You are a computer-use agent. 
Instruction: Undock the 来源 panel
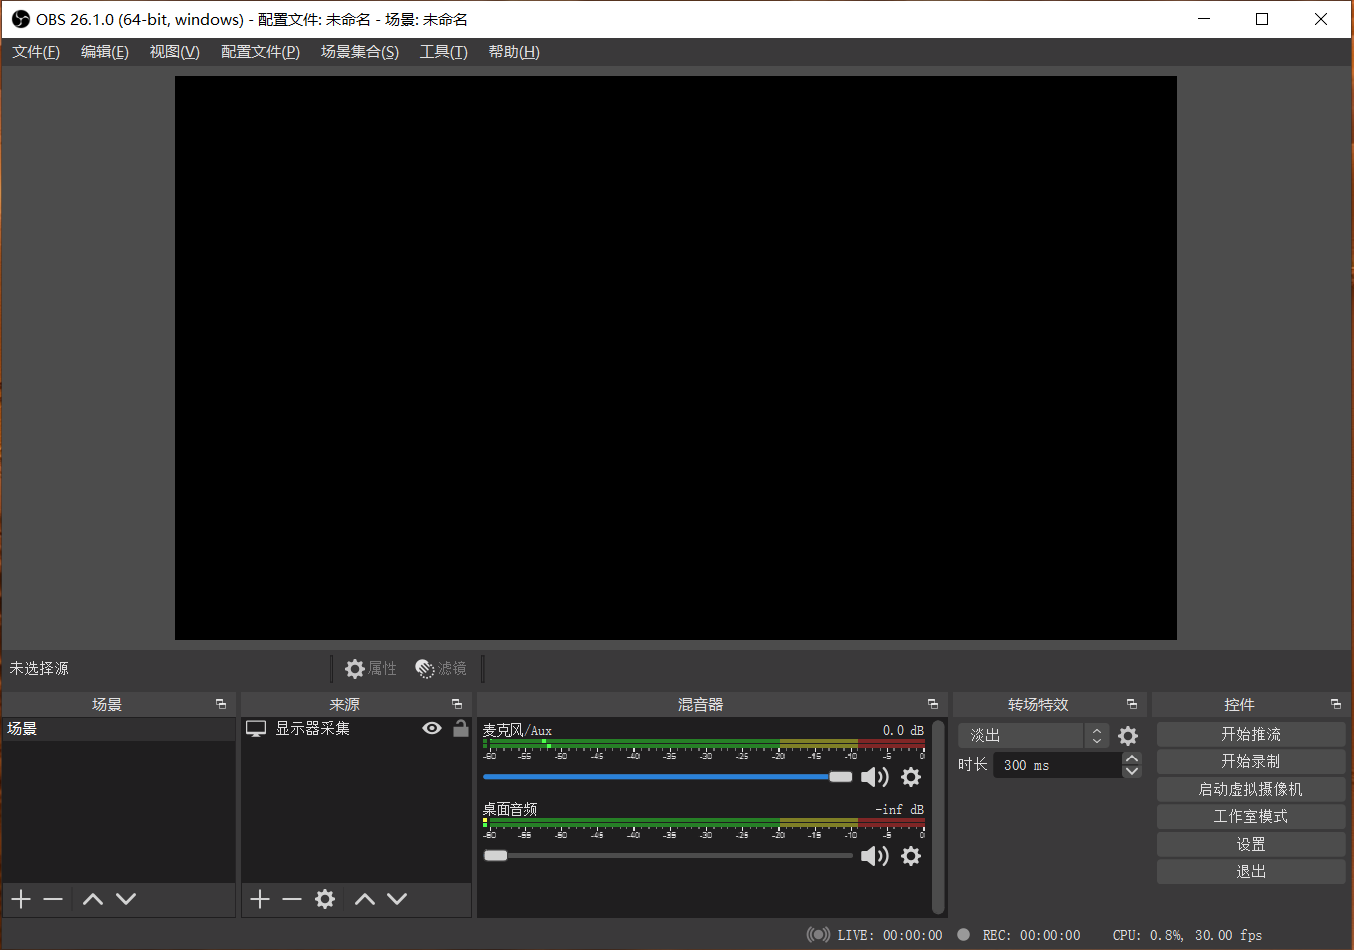tap(457, 704)
